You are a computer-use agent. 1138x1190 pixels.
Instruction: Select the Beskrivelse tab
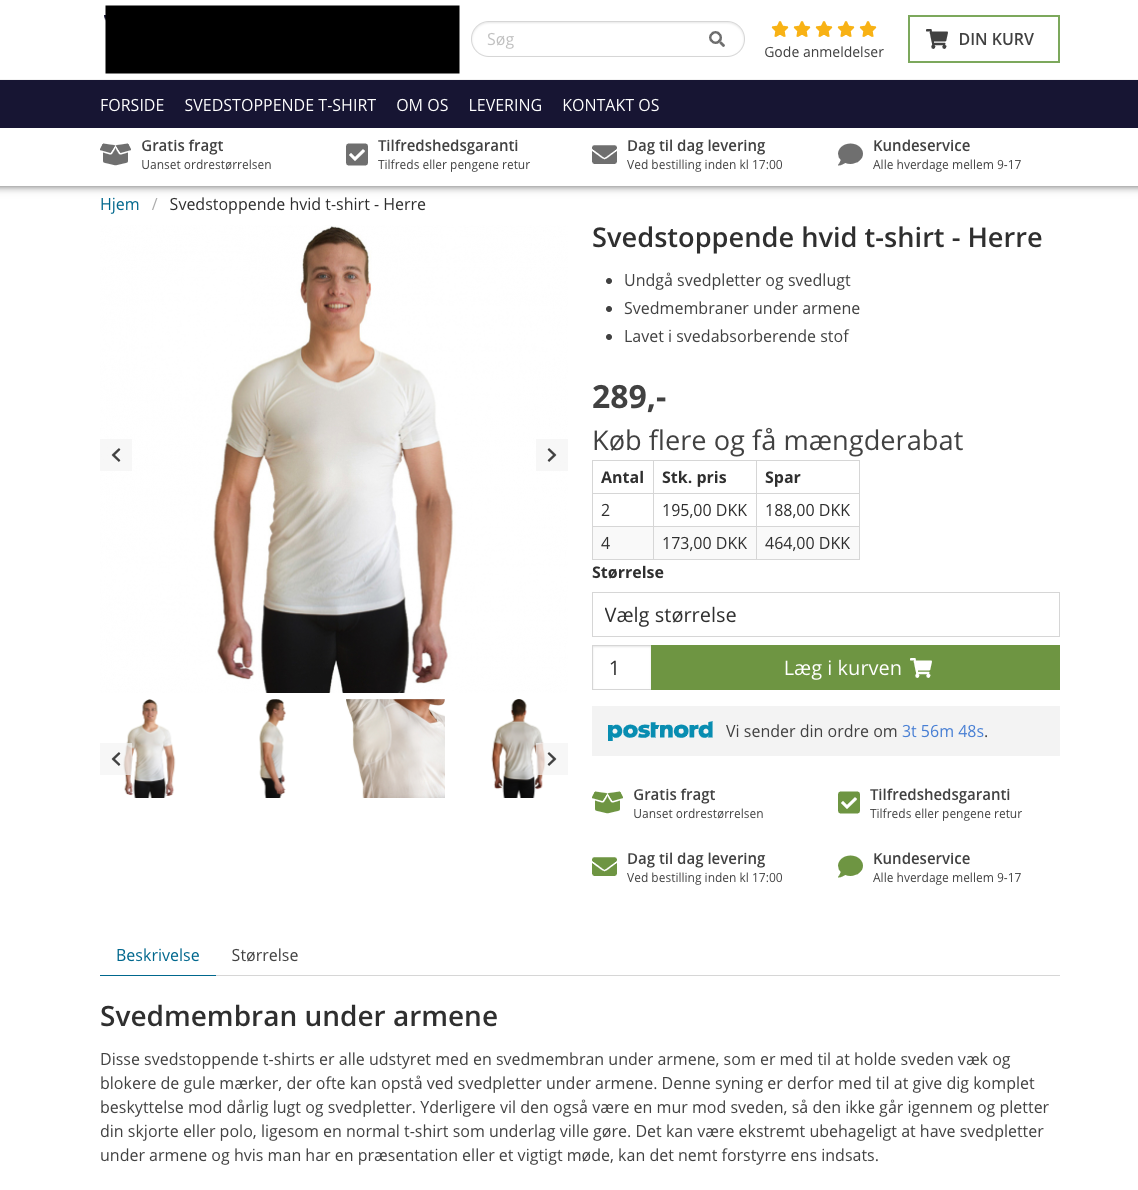tap(158, 955)
